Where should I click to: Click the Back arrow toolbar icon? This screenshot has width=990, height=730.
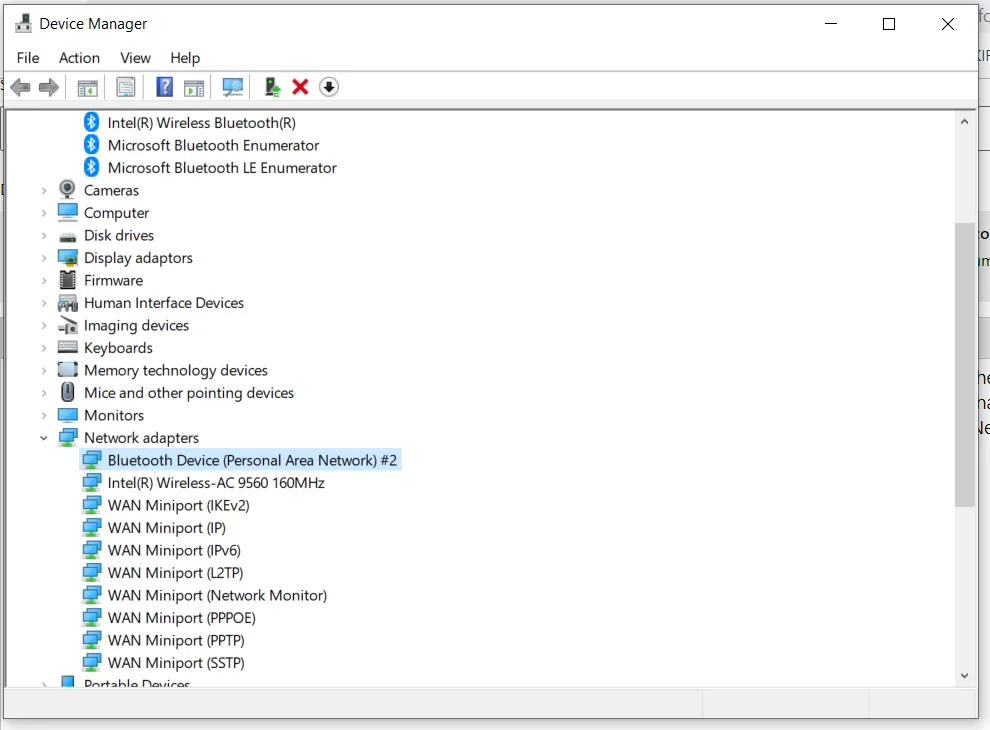[x=20, y=88]
